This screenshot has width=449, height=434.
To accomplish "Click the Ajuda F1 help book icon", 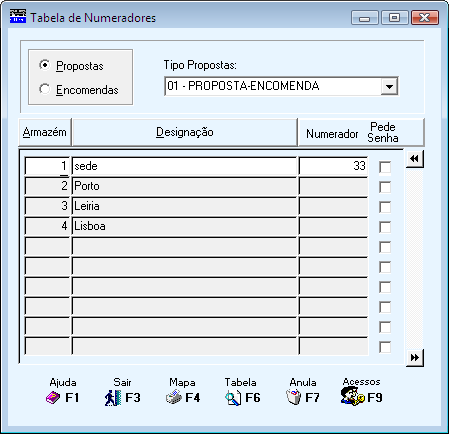I will click(x=53, y=398).
